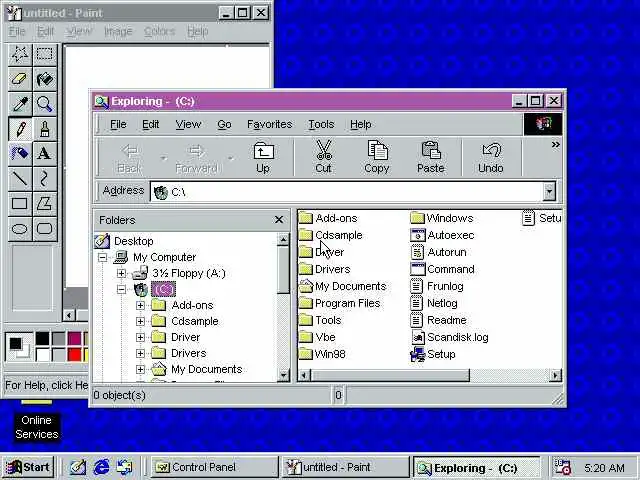
Task: Select Desktop in the Folders tree
Action: click(x=133, y=241)
